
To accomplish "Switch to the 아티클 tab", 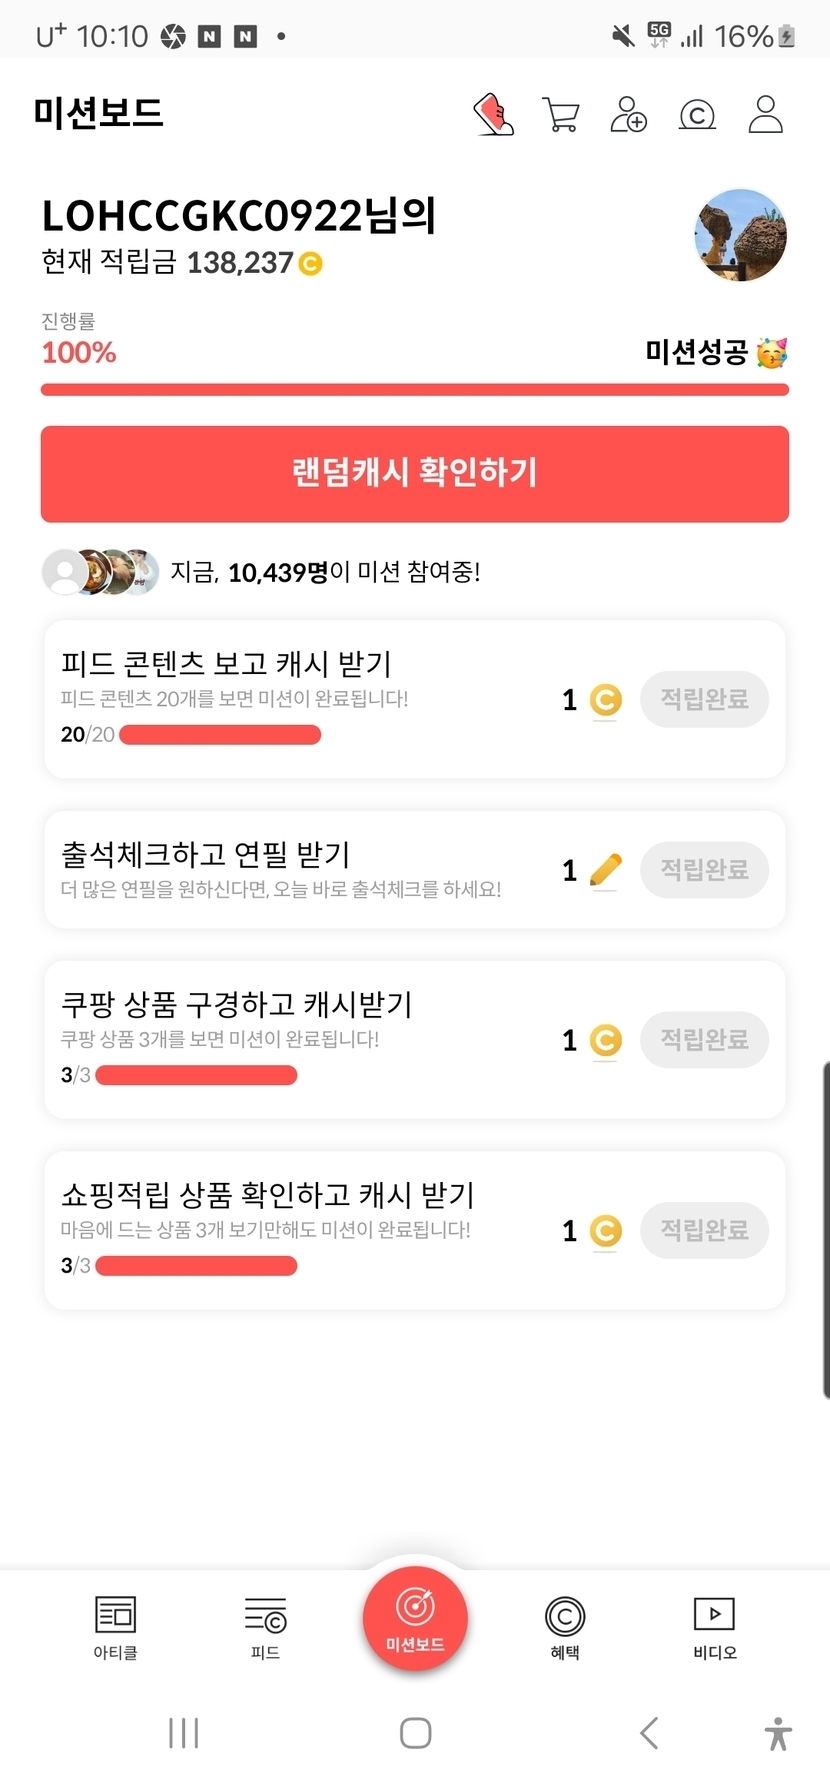I will (x=115, y=1626).
